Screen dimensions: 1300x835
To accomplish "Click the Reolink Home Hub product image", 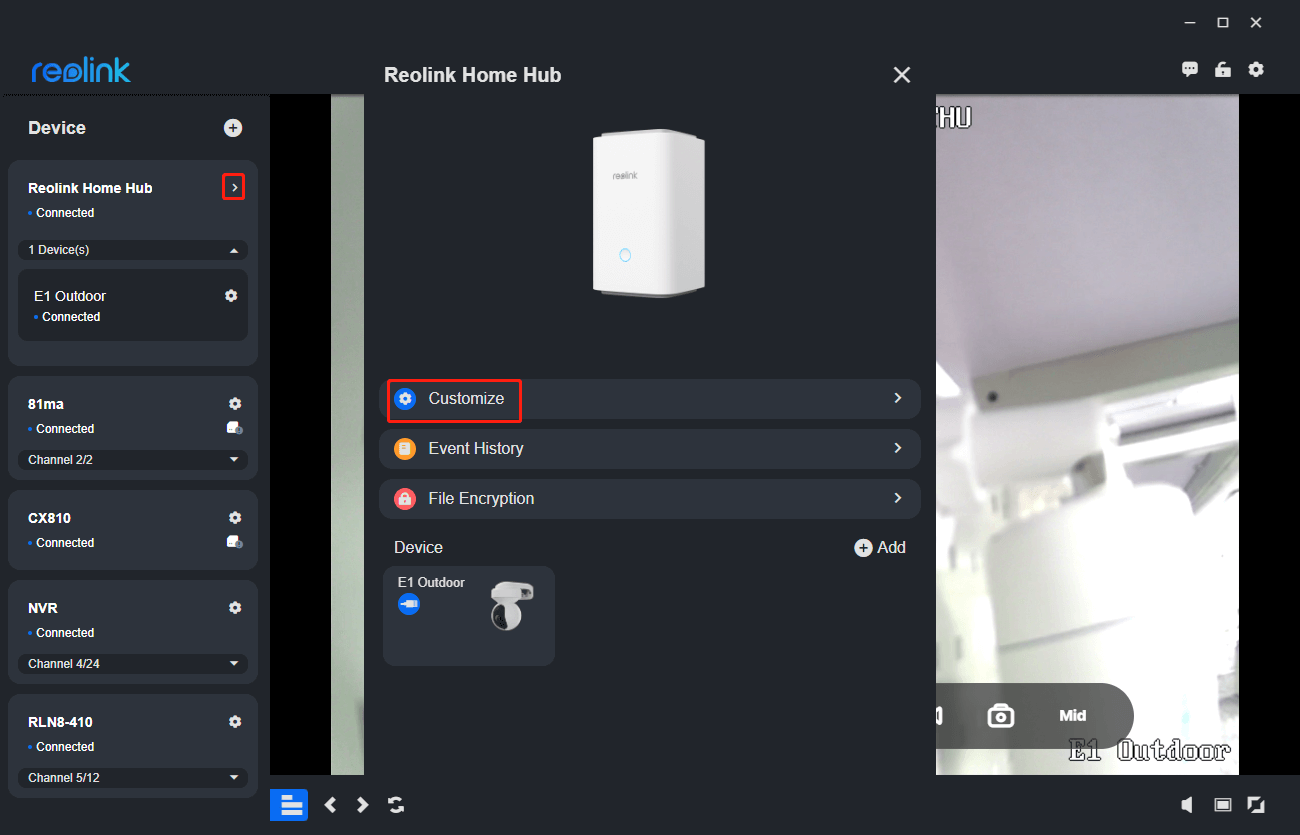I will 649,213.
